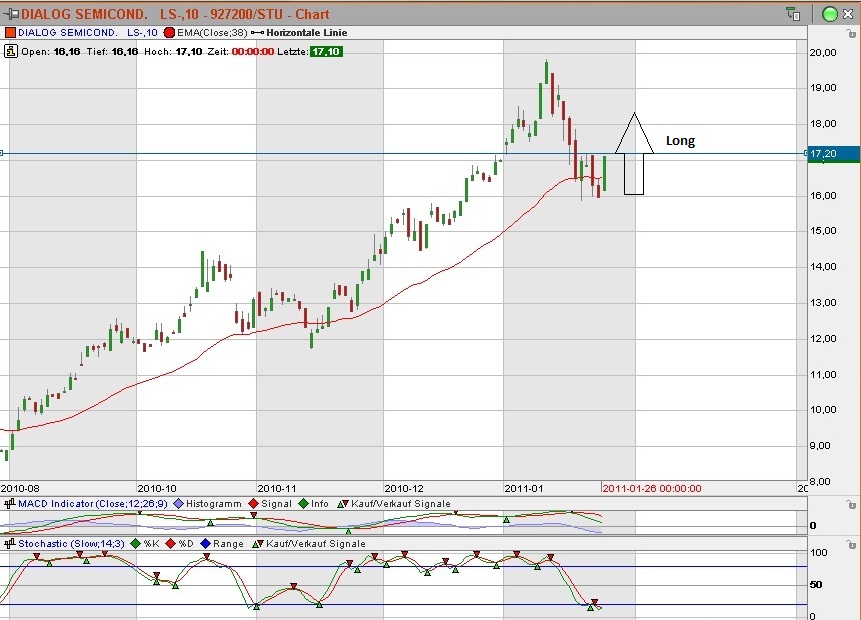
Task: Select the EMA(Close;38) legend label
Action: pyautogui.click(x=212, y=32)
